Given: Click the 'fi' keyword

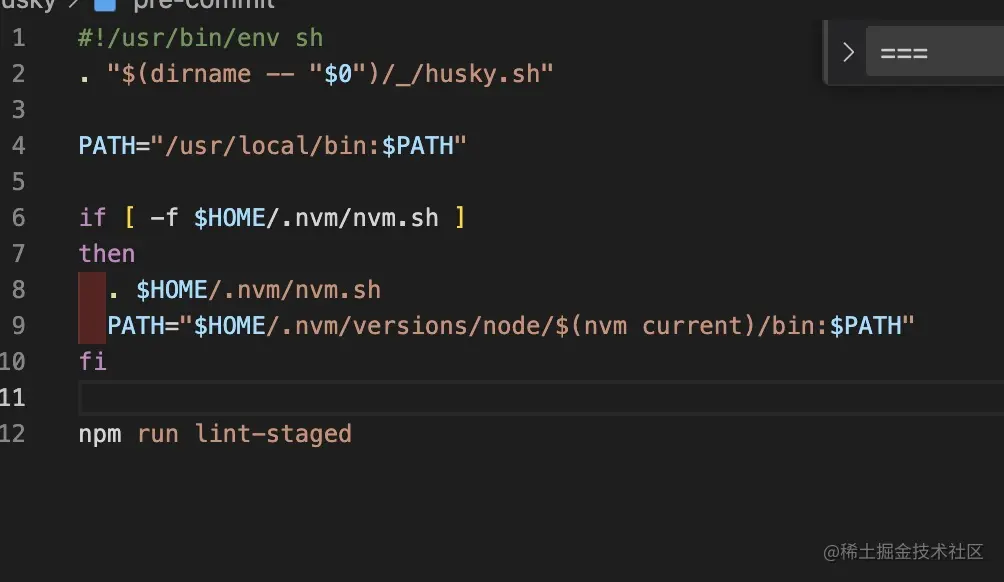Looking at the screenshot, I should pos(92,362).
